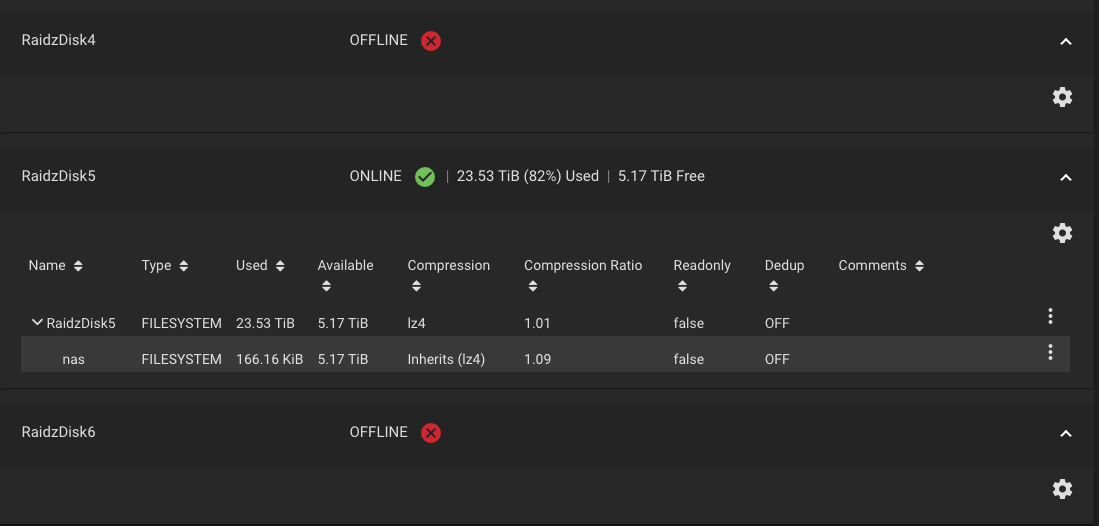Open the RaidzDisk5 pool settings gear
The width and height of the screenshot is (1099, 526).
coord(1063,233)
